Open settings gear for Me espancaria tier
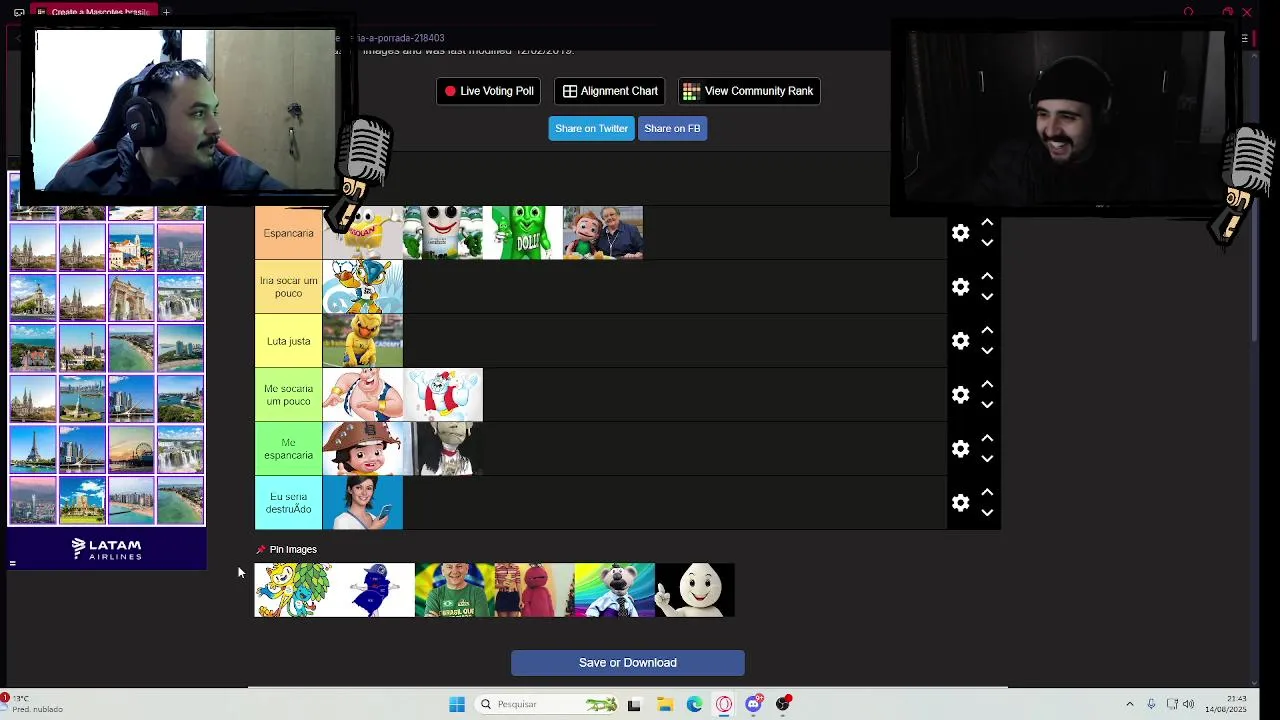 [x=960, y=449]
